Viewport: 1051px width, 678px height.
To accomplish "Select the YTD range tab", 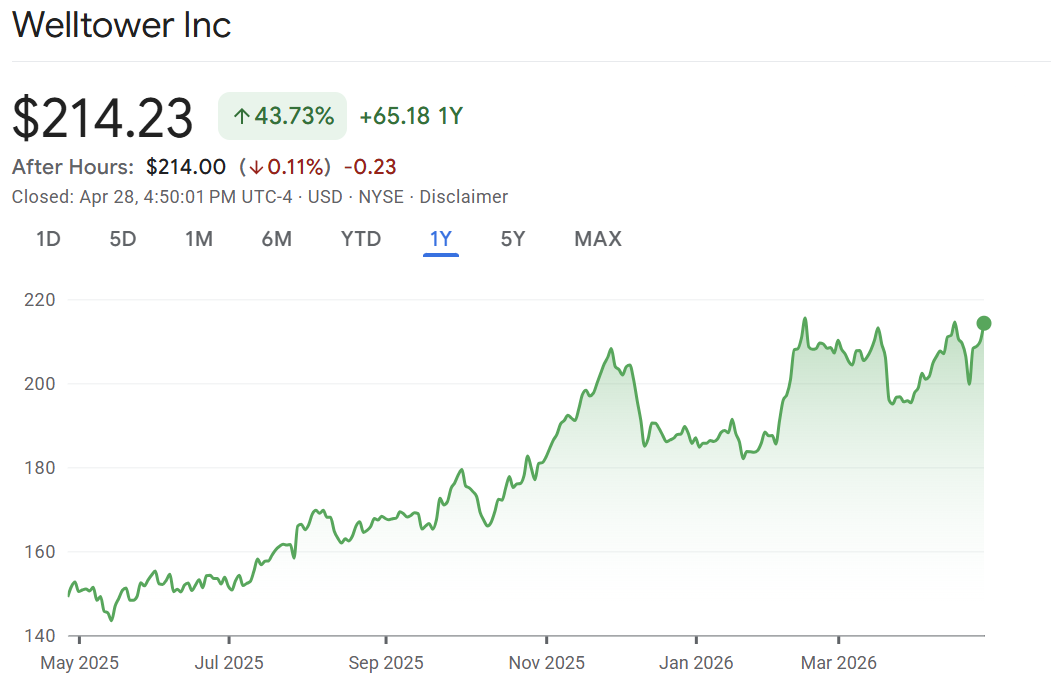I will coord(360,239).
